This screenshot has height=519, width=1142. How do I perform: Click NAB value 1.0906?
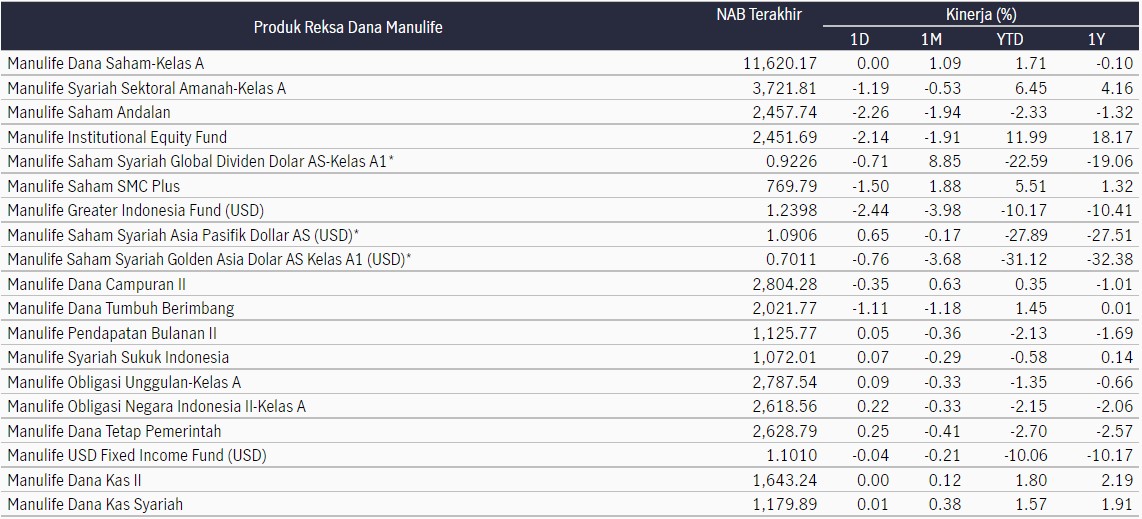792,235
